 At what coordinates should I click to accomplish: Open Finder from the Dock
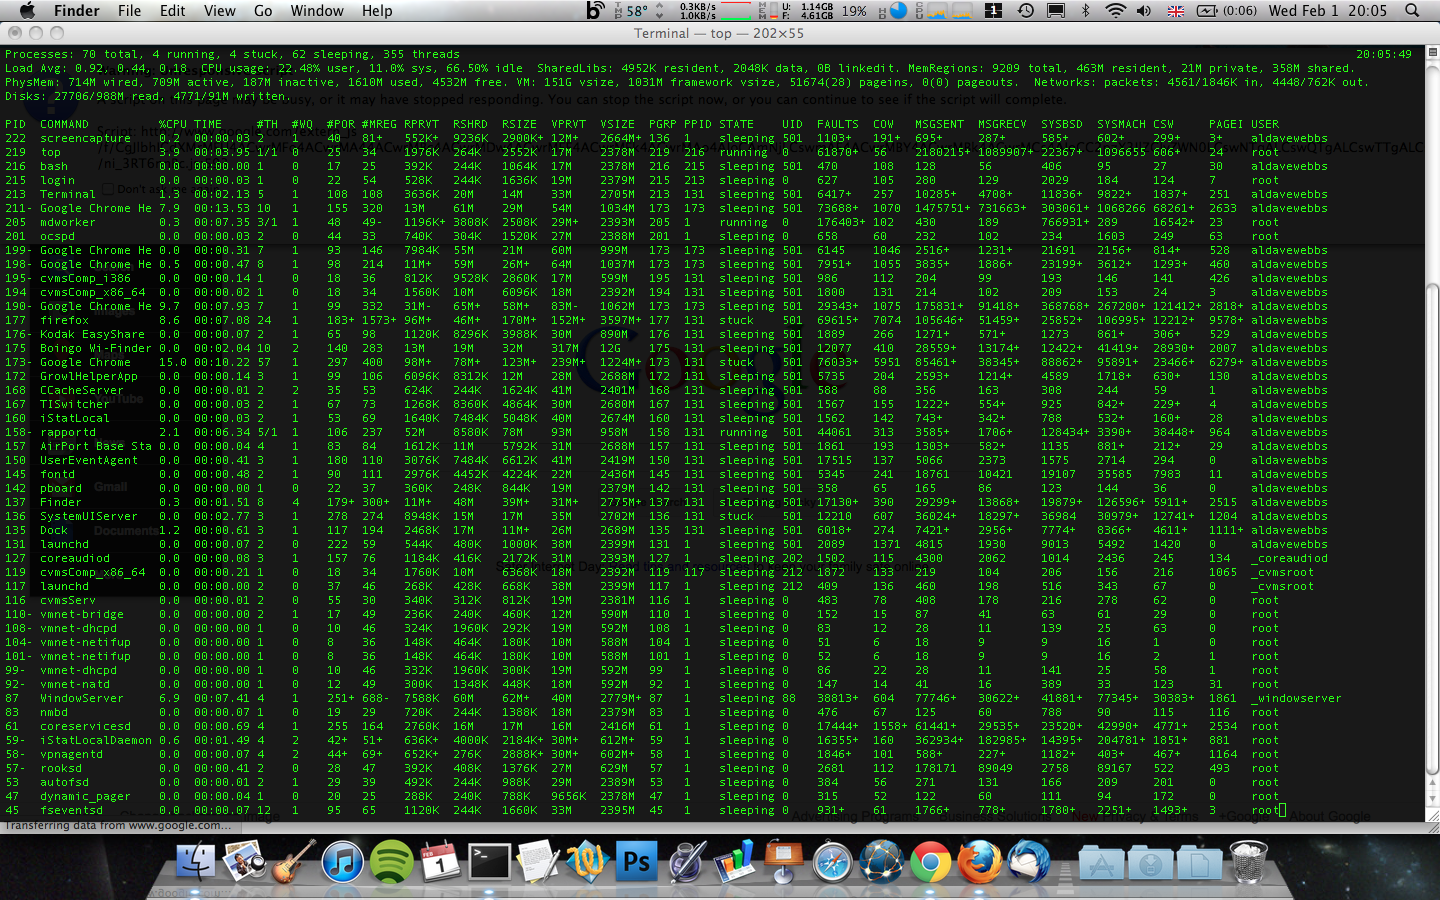click(196, 862)
